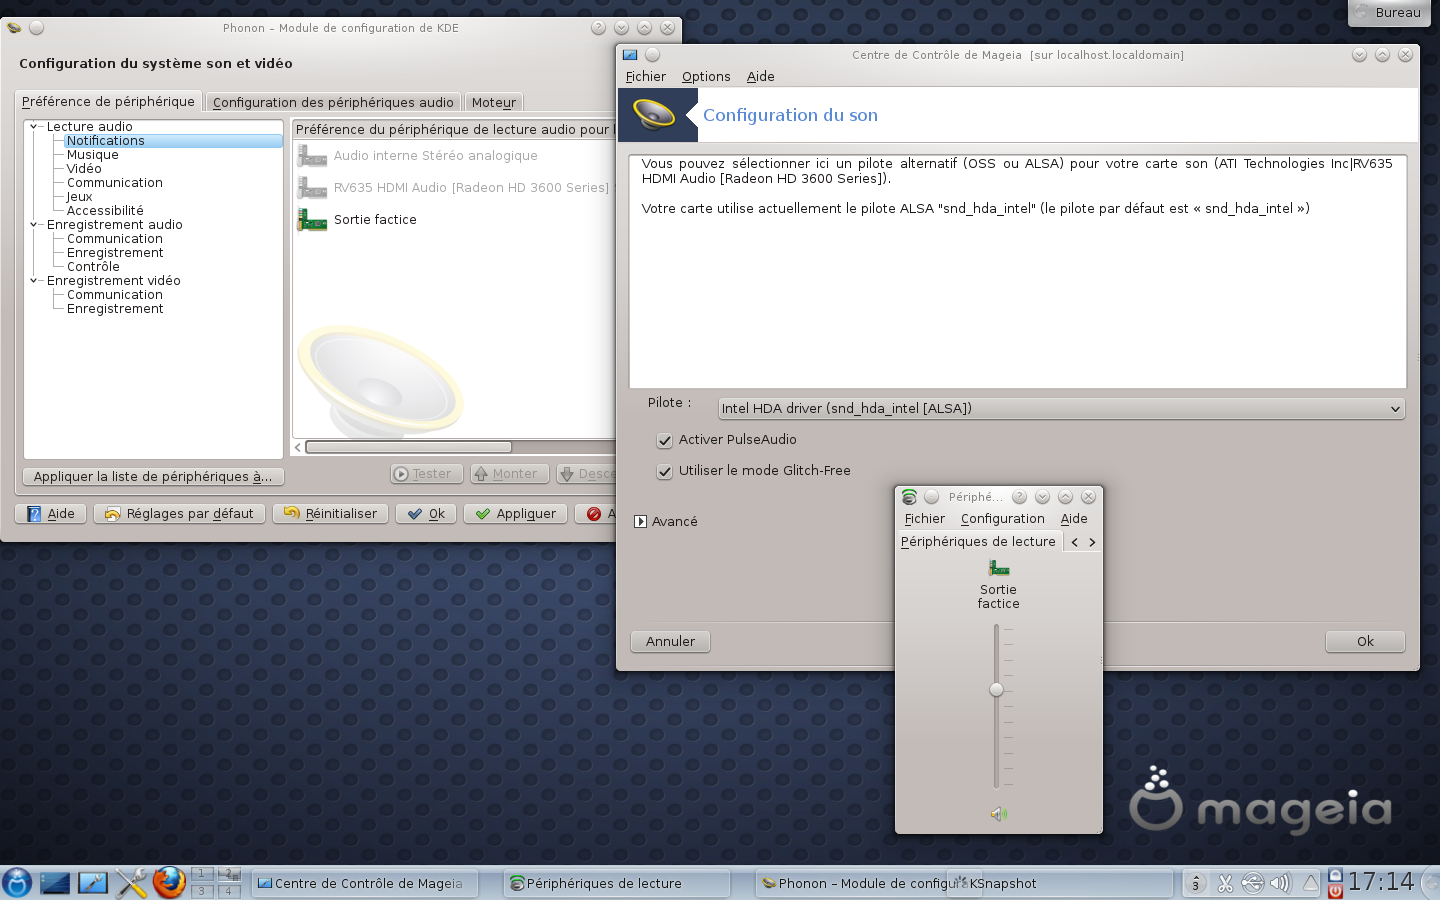Screen dimensions: 1440x900
Task: Open the Aide menu in the mixer window
Action: point(1074,519)
